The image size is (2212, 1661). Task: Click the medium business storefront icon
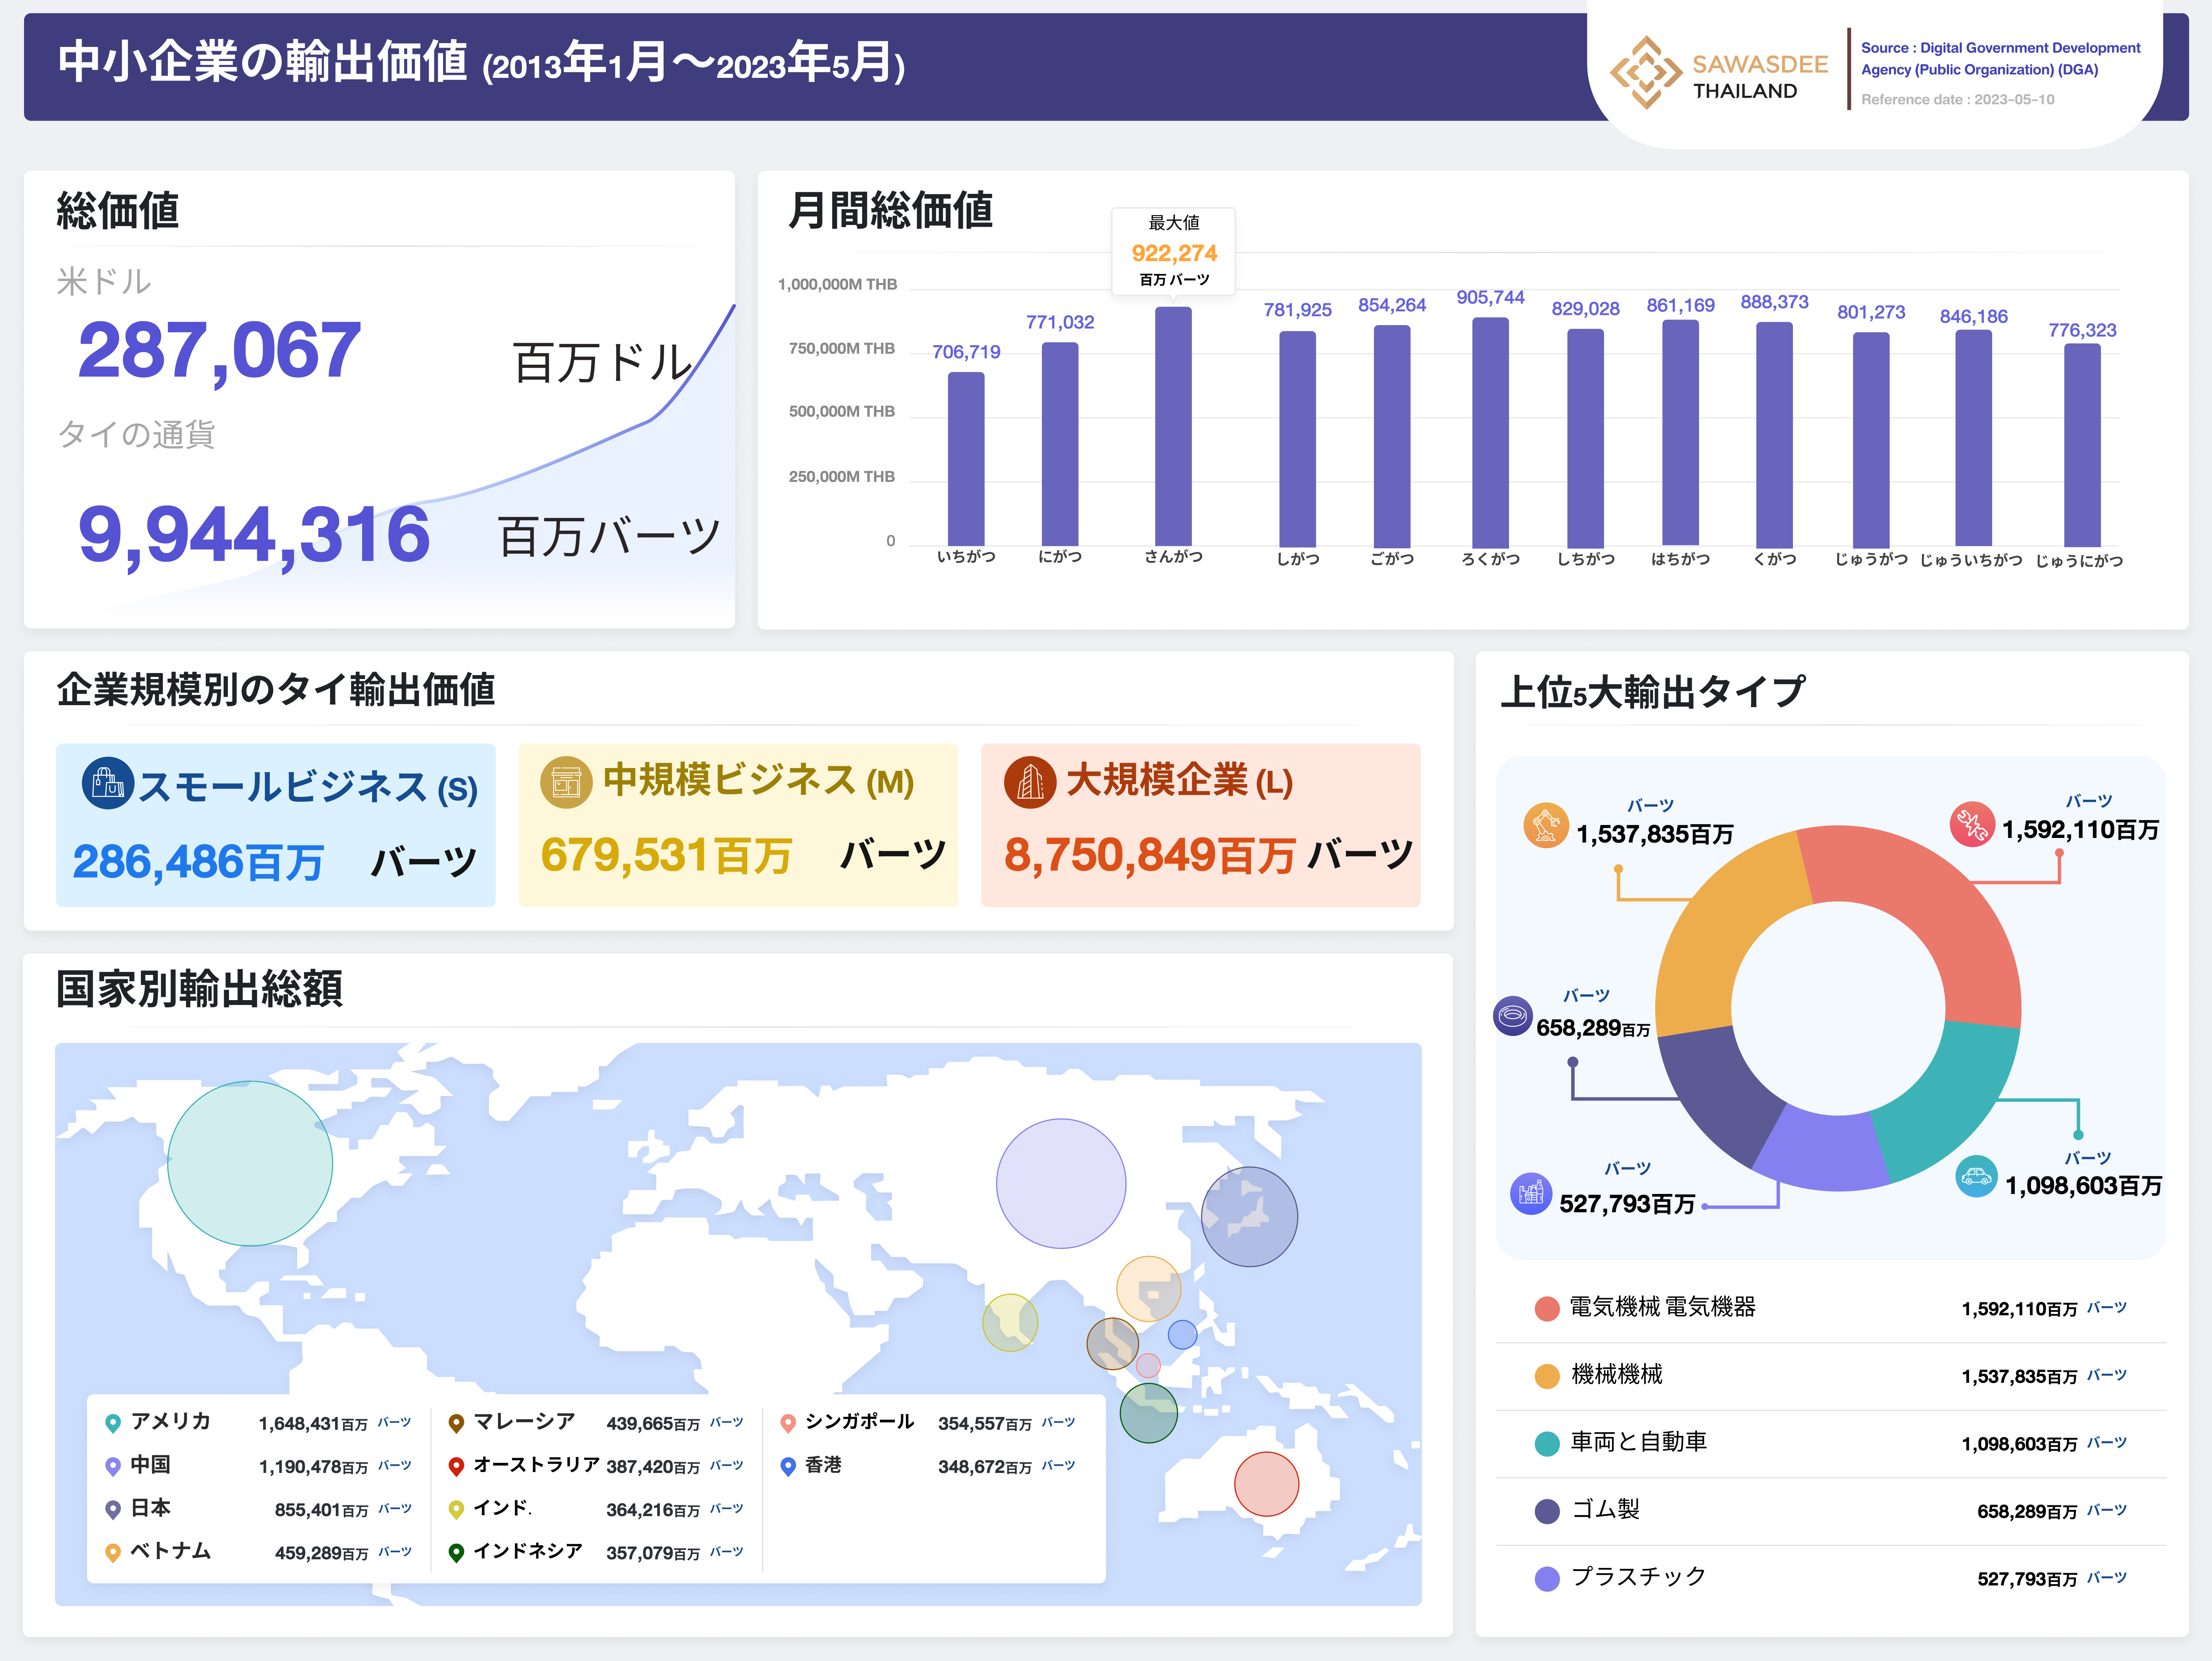click(x=566, y=782)
